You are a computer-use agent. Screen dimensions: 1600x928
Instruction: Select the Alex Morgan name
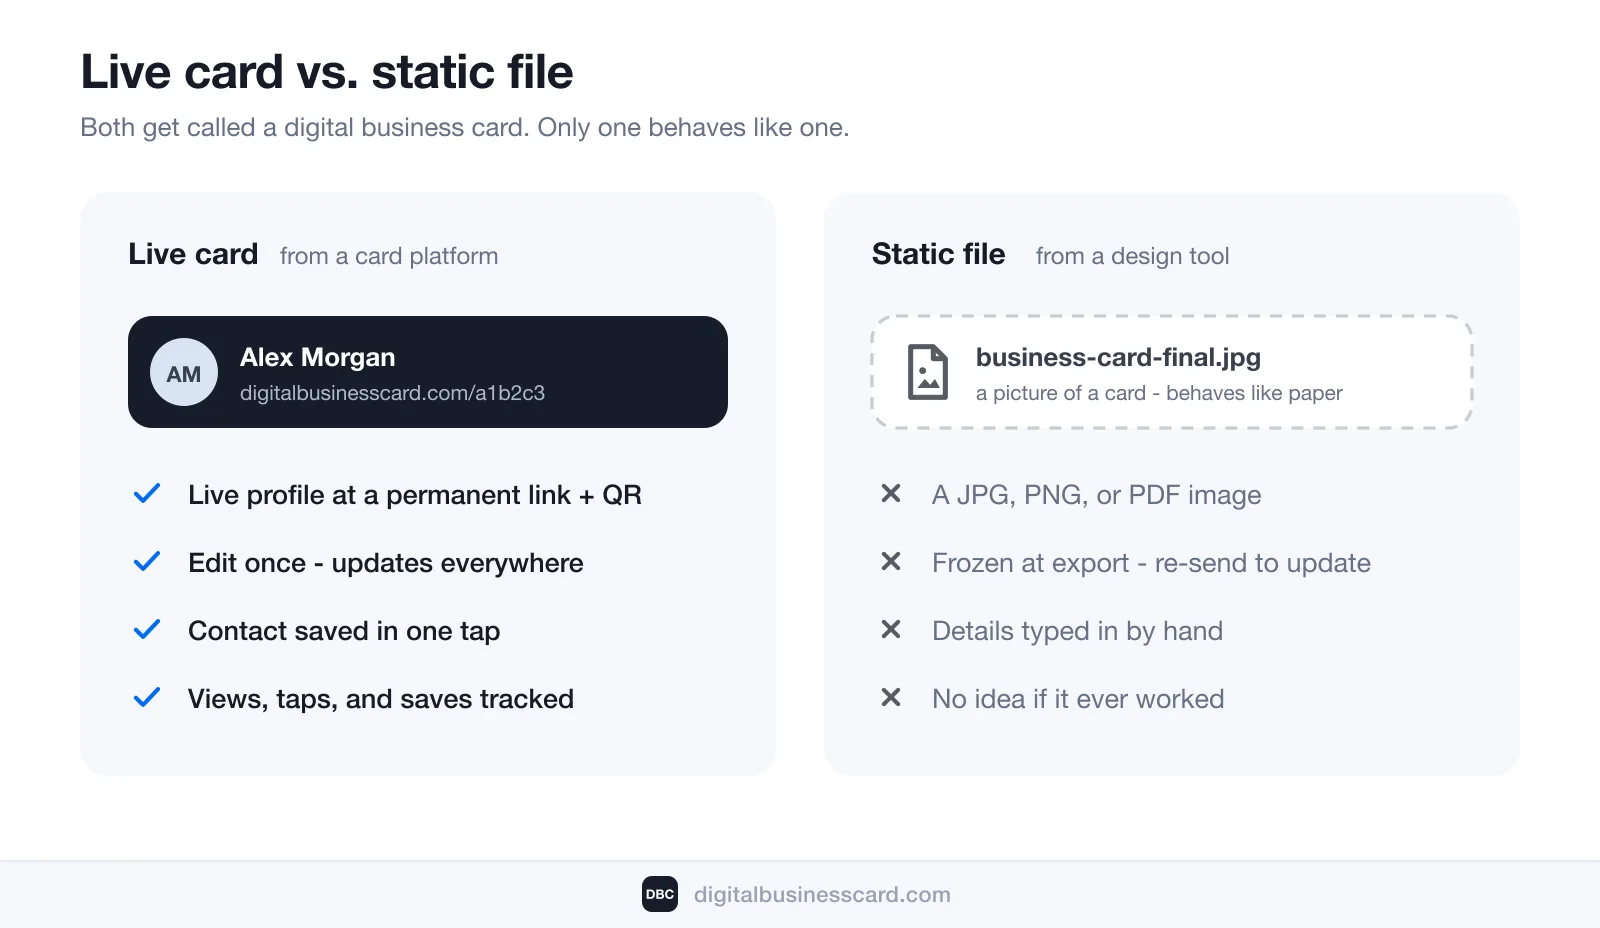click(x=317, y=357)
